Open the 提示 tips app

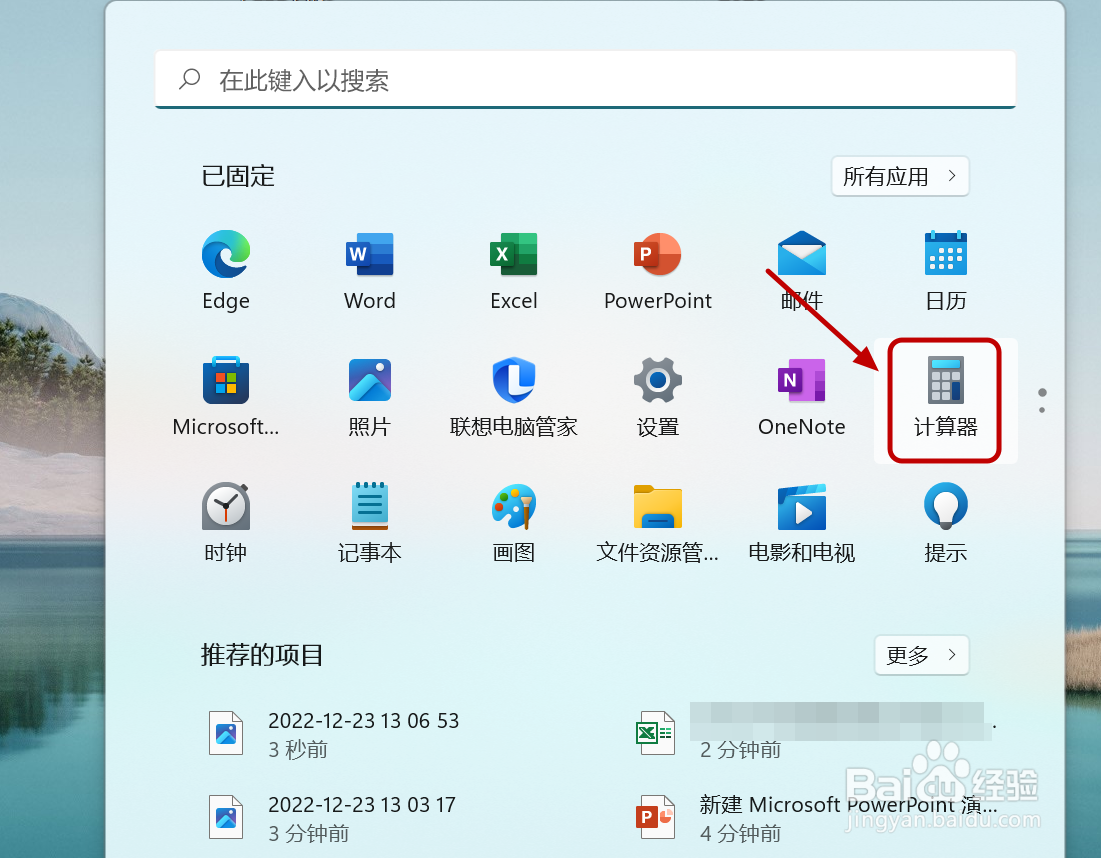pos(945,523)
